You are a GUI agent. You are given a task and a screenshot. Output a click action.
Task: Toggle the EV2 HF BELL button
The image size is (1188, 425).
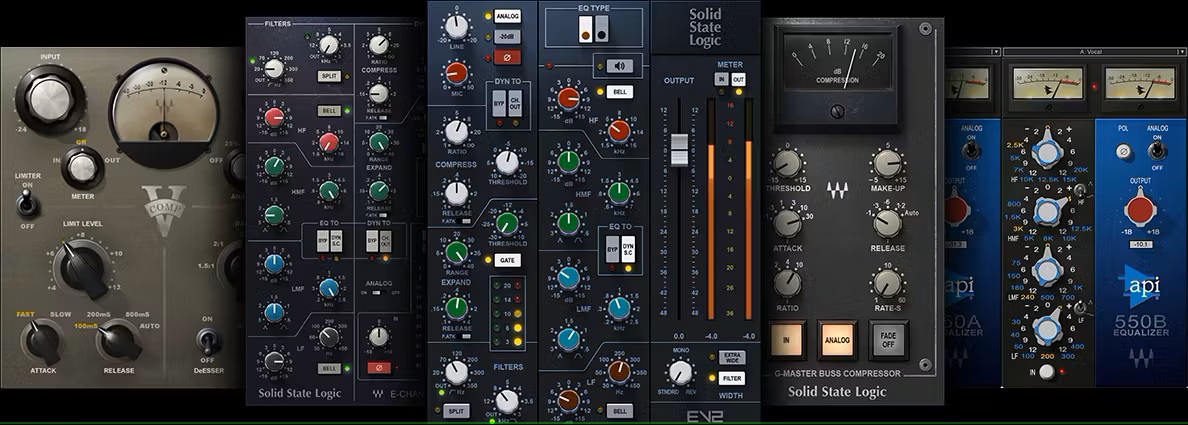(x=619, y=92)
